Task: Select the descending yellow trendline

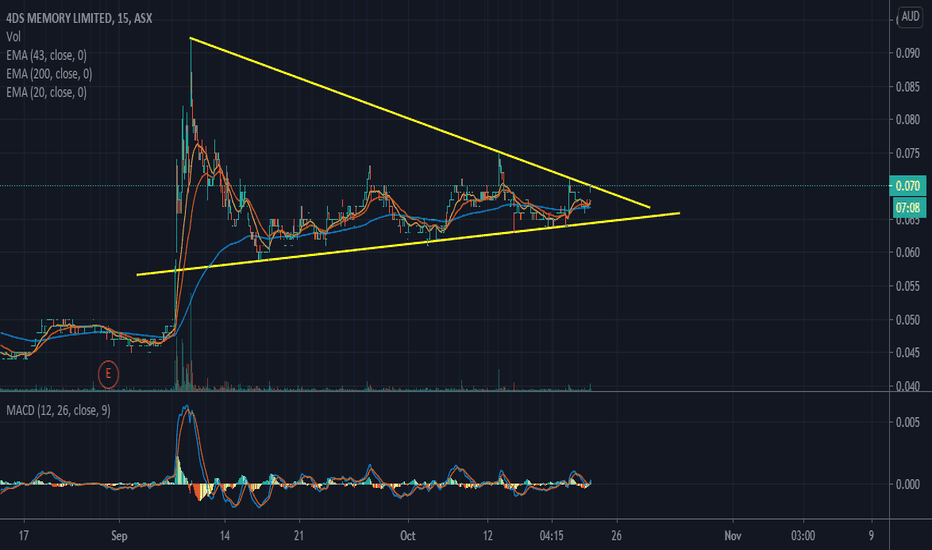Action: (x=420, y=123)
